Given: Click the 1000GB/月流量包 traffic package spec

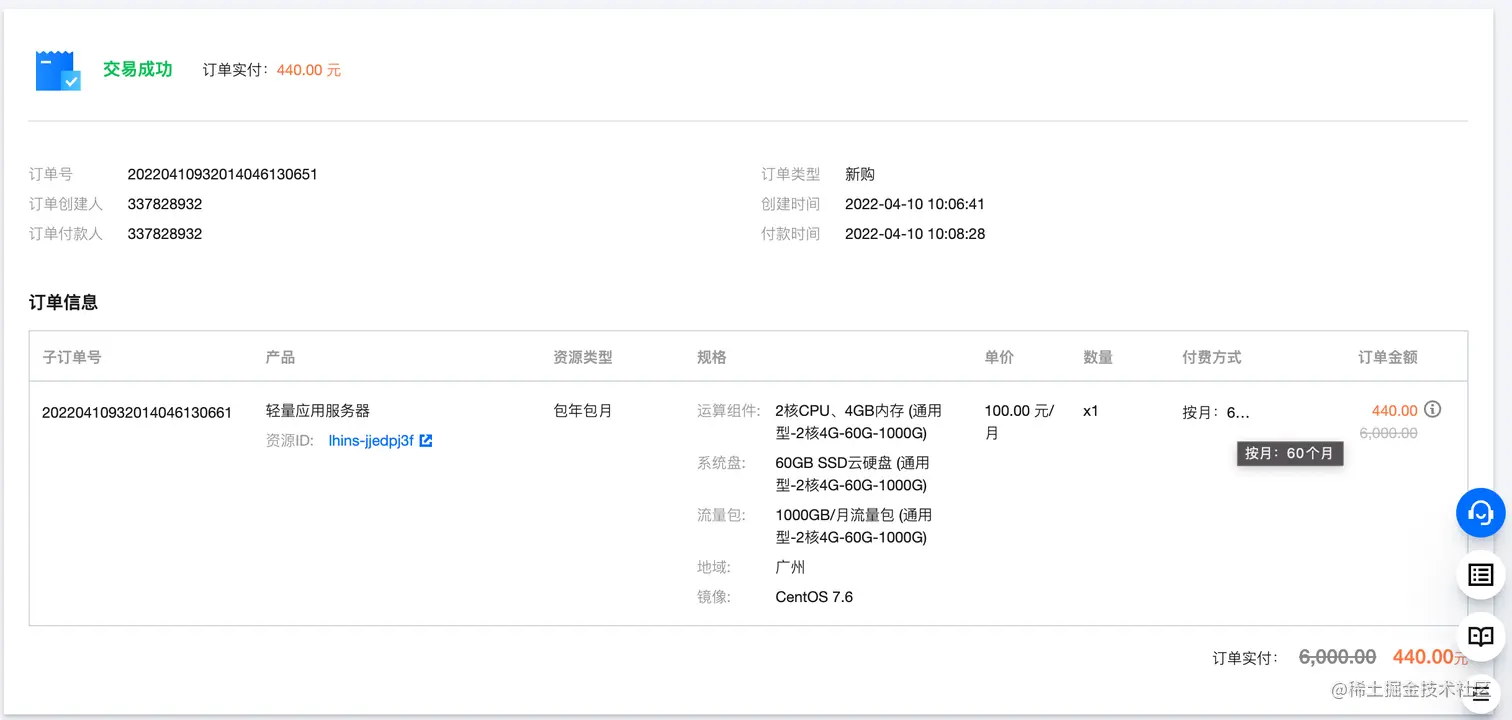Looking at the screenshot, I should pyautogui.click(x=854, y=526).
